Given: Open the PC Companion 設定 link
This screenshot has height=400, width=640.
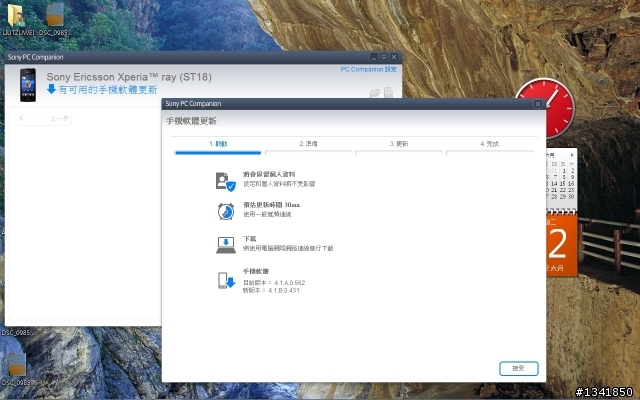Looking at the screenshot, I should click(x=369, y=69).
